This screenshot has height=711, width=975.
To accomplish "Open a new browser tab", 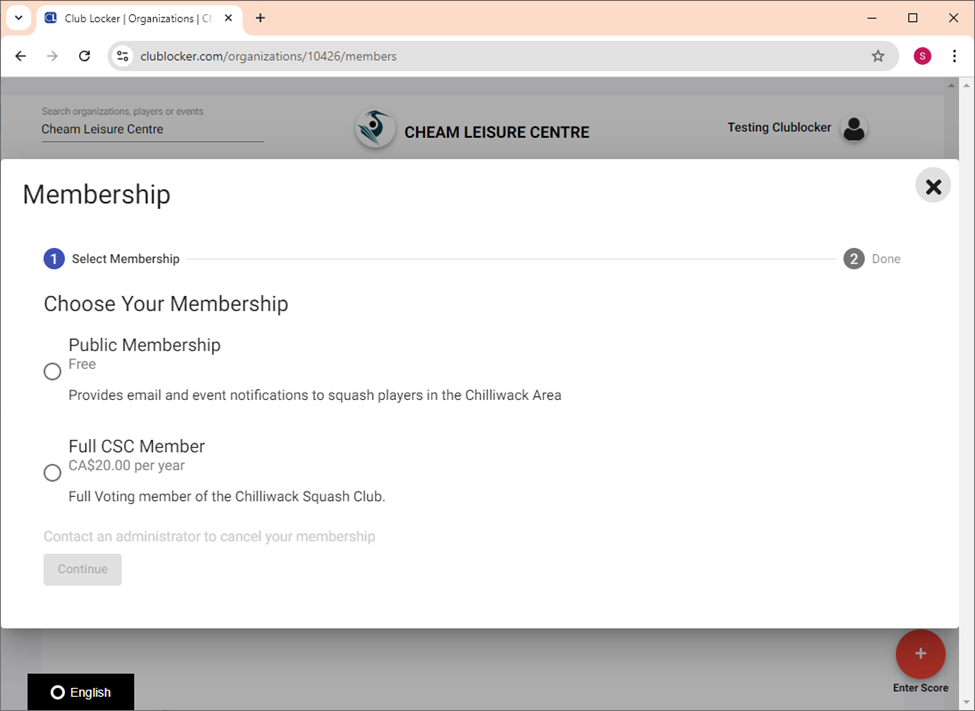I will coord(260,18).
